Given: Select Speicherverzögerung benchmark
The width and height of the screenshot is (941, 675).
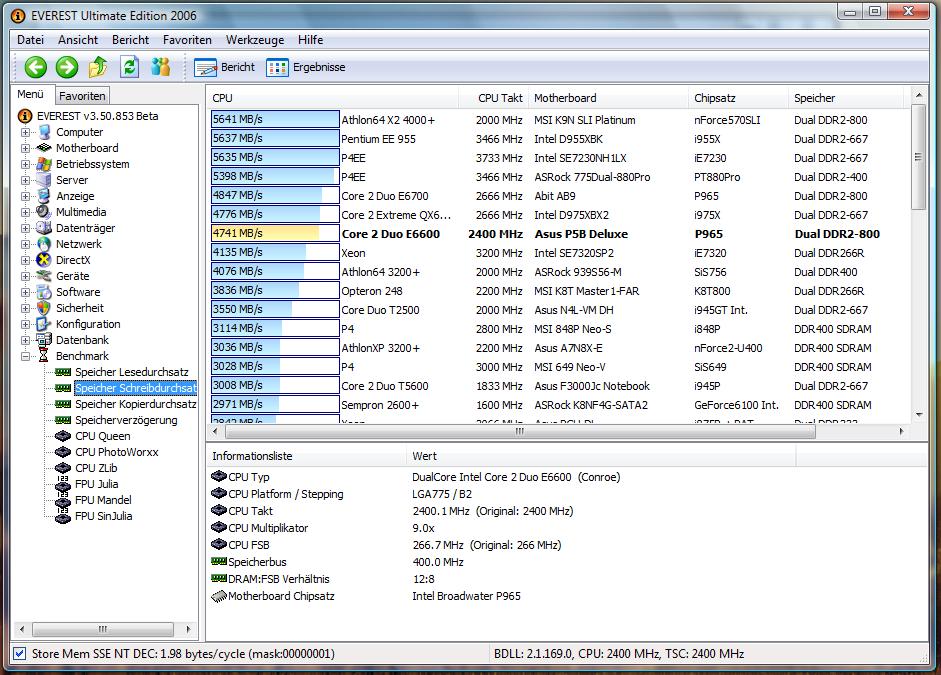Looking at the screenshot, I should coord(126,420).
